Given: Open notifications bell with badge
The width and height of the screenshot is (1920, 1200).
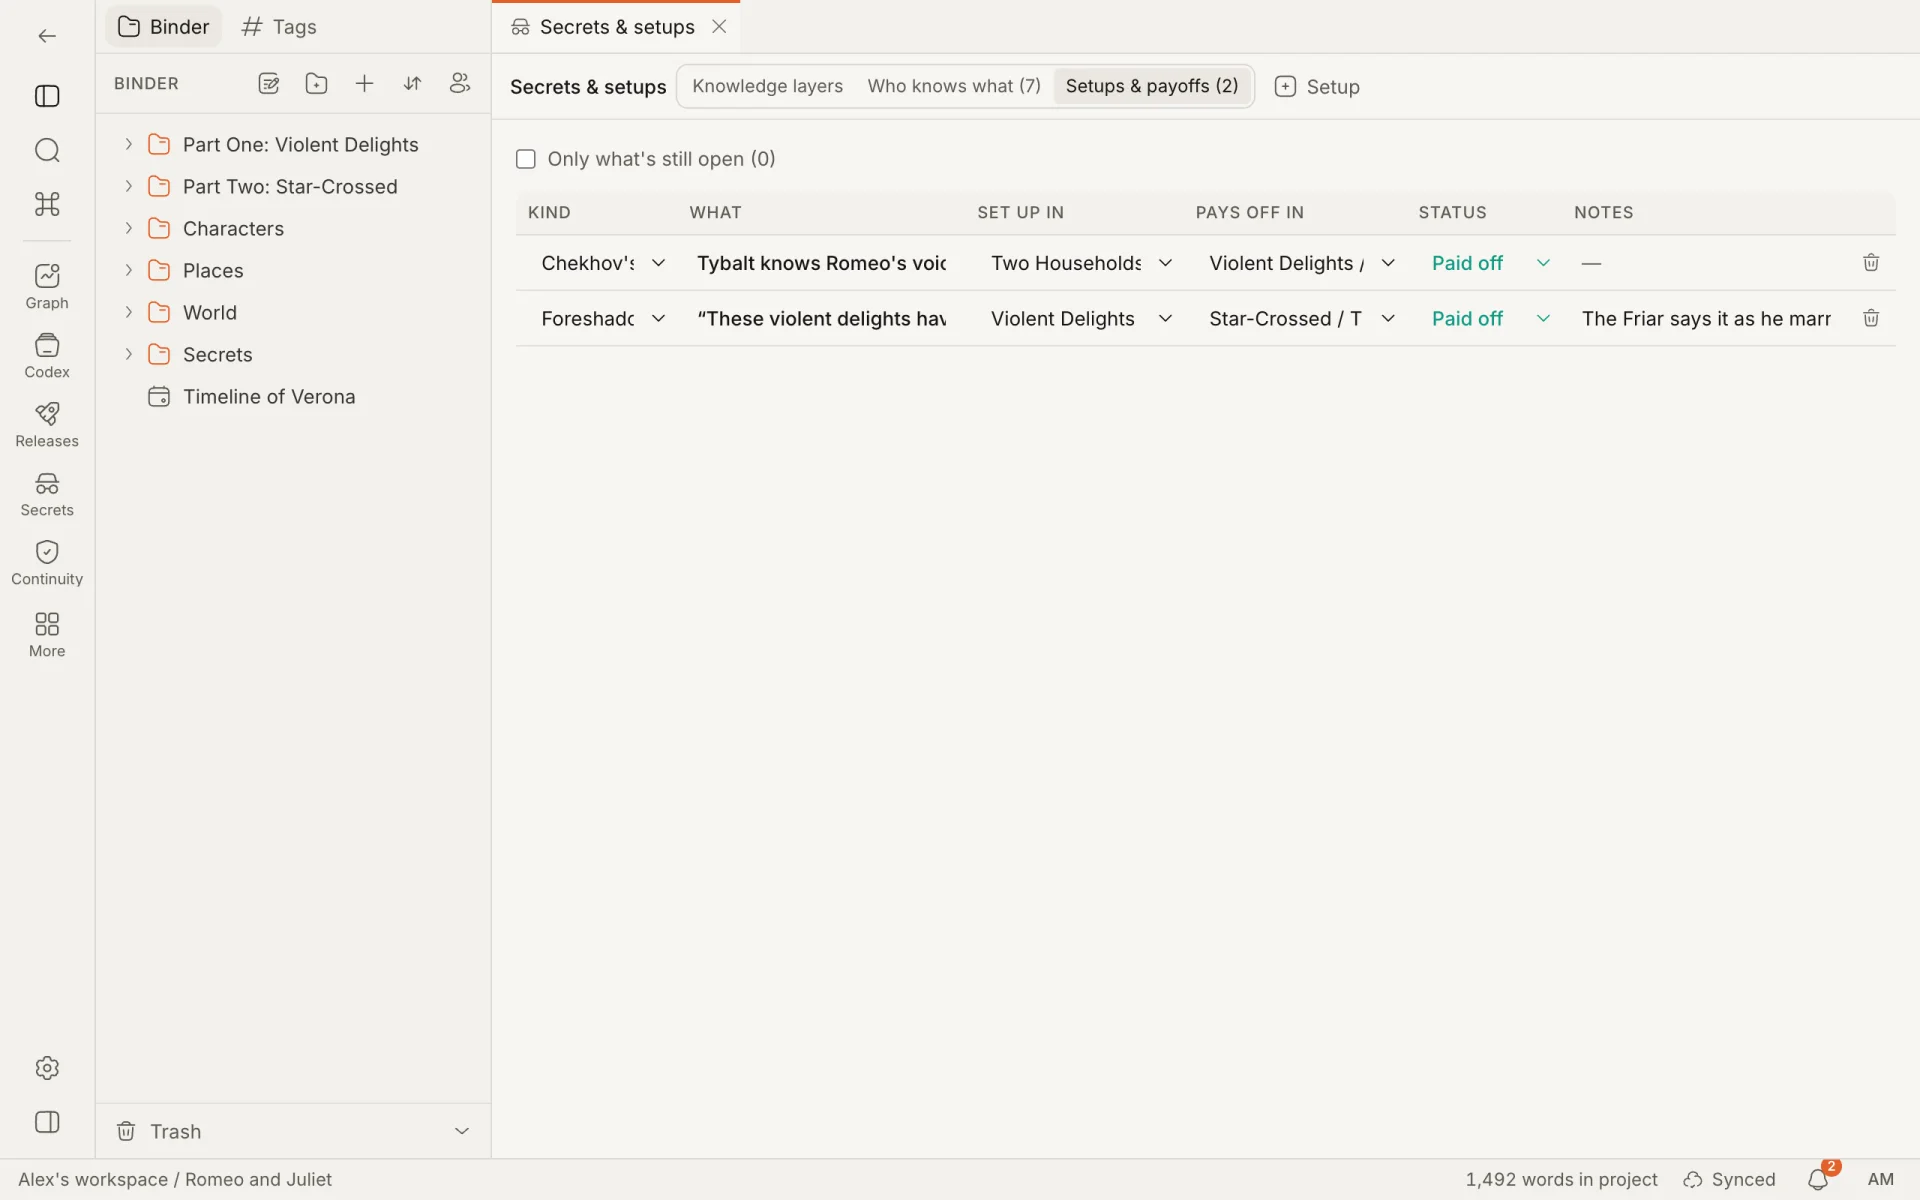Looking at the screenshot, I should pyautogui.click(x=1819, y=1179).
